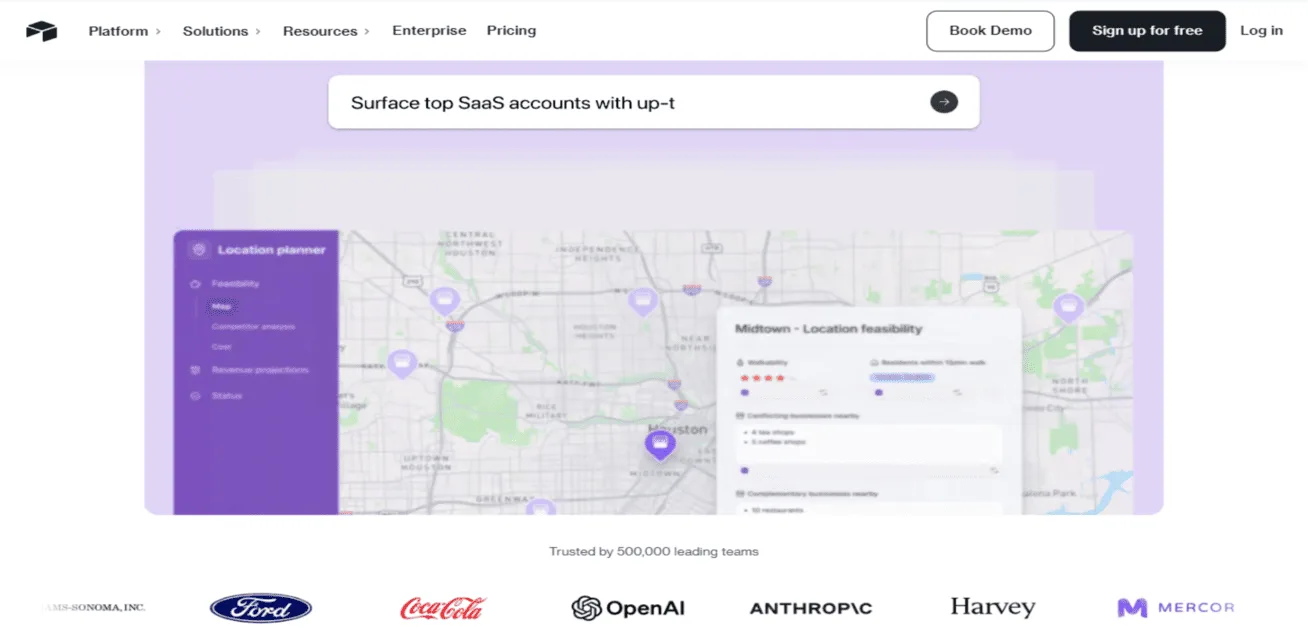Click the Book Demo button
1308x635 pixels.
coord(990,31)
